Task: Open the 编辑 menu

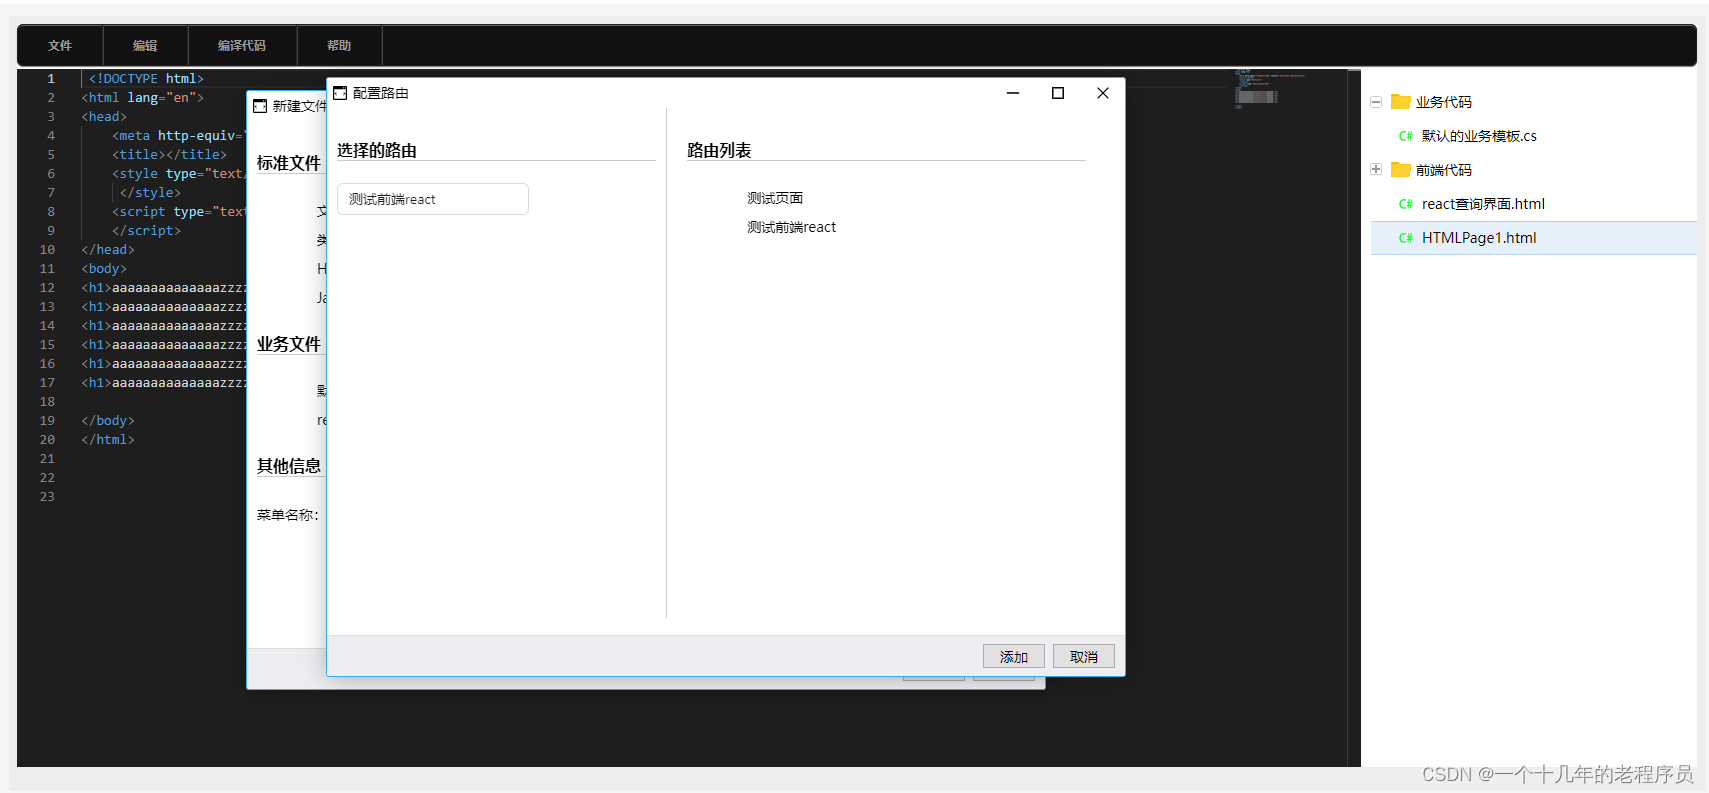Action: click(x=145, y=46)
